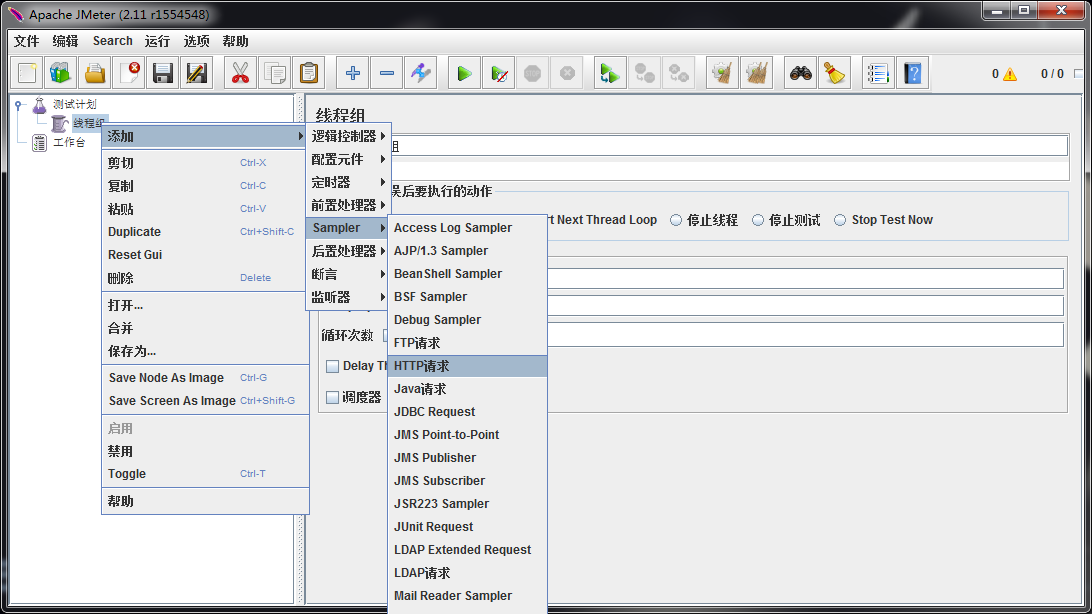Enable the 调度器 checkbox
This screenshot has width=1092, height=614.
coord(332,397)
